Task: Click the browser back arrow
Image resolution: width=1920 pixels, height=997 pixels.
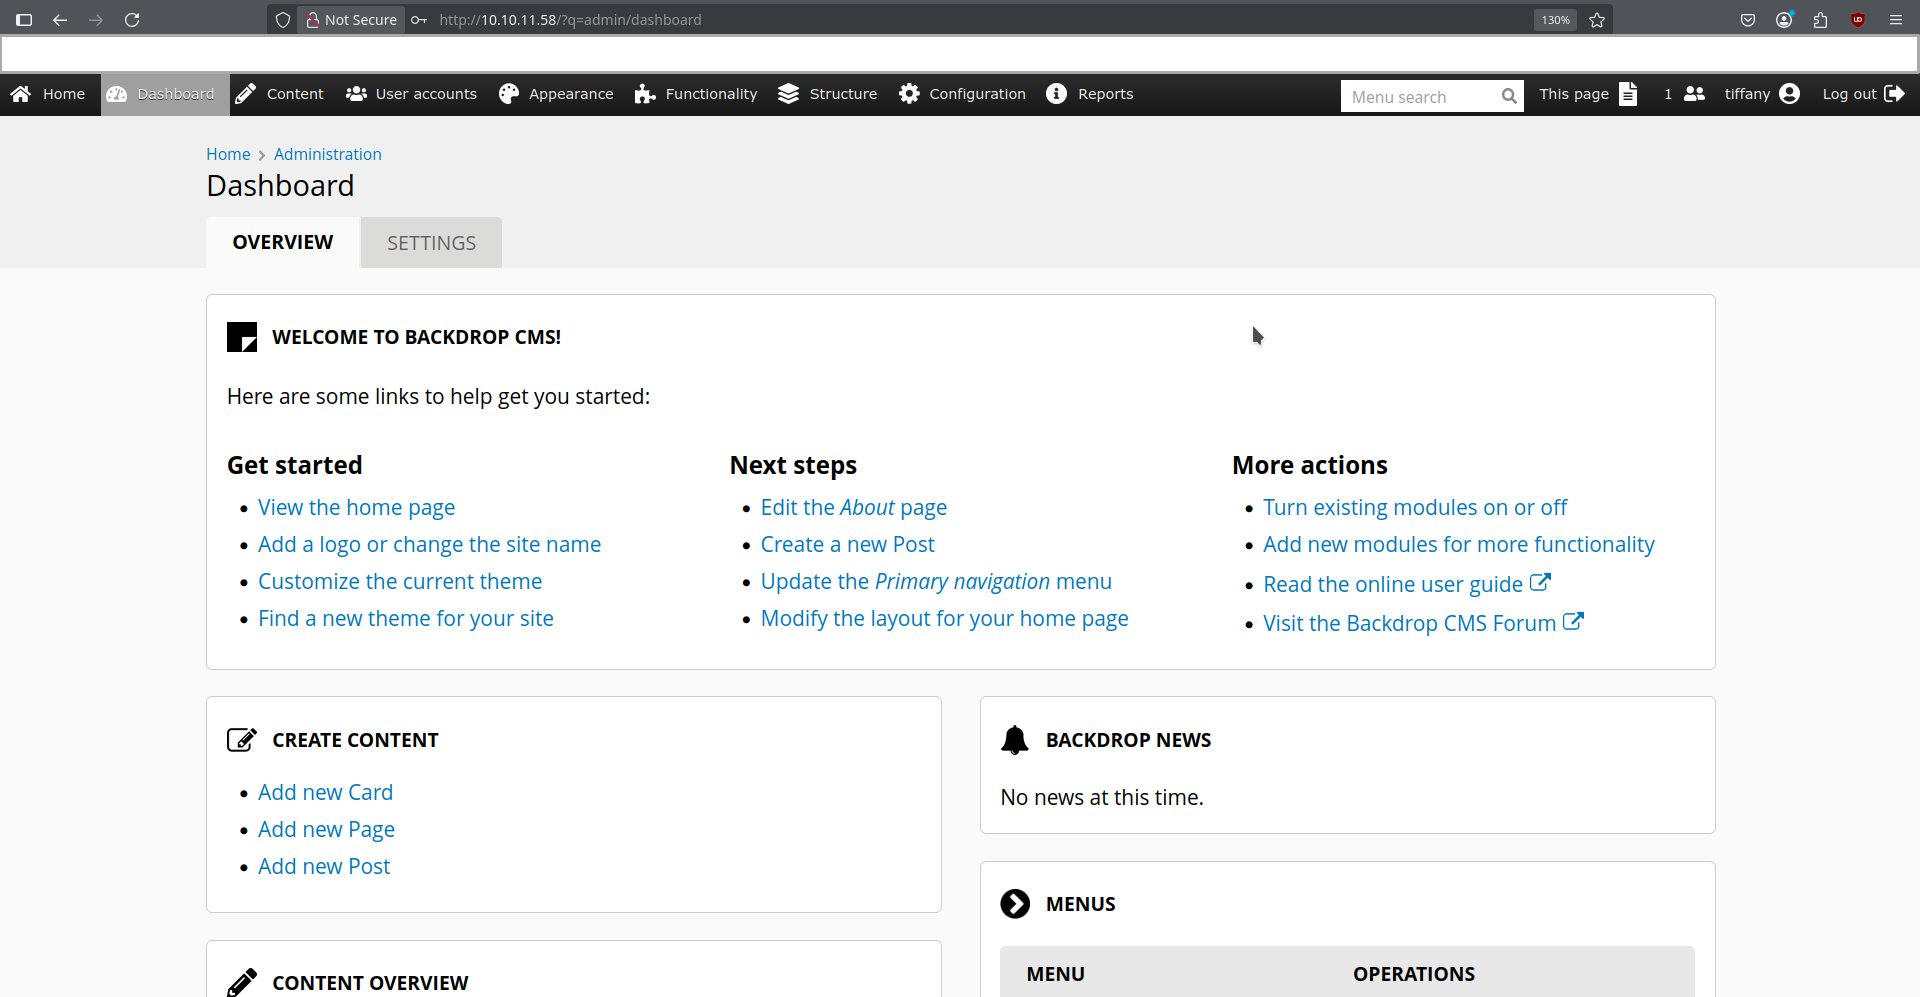Action: tap(60, 20)
